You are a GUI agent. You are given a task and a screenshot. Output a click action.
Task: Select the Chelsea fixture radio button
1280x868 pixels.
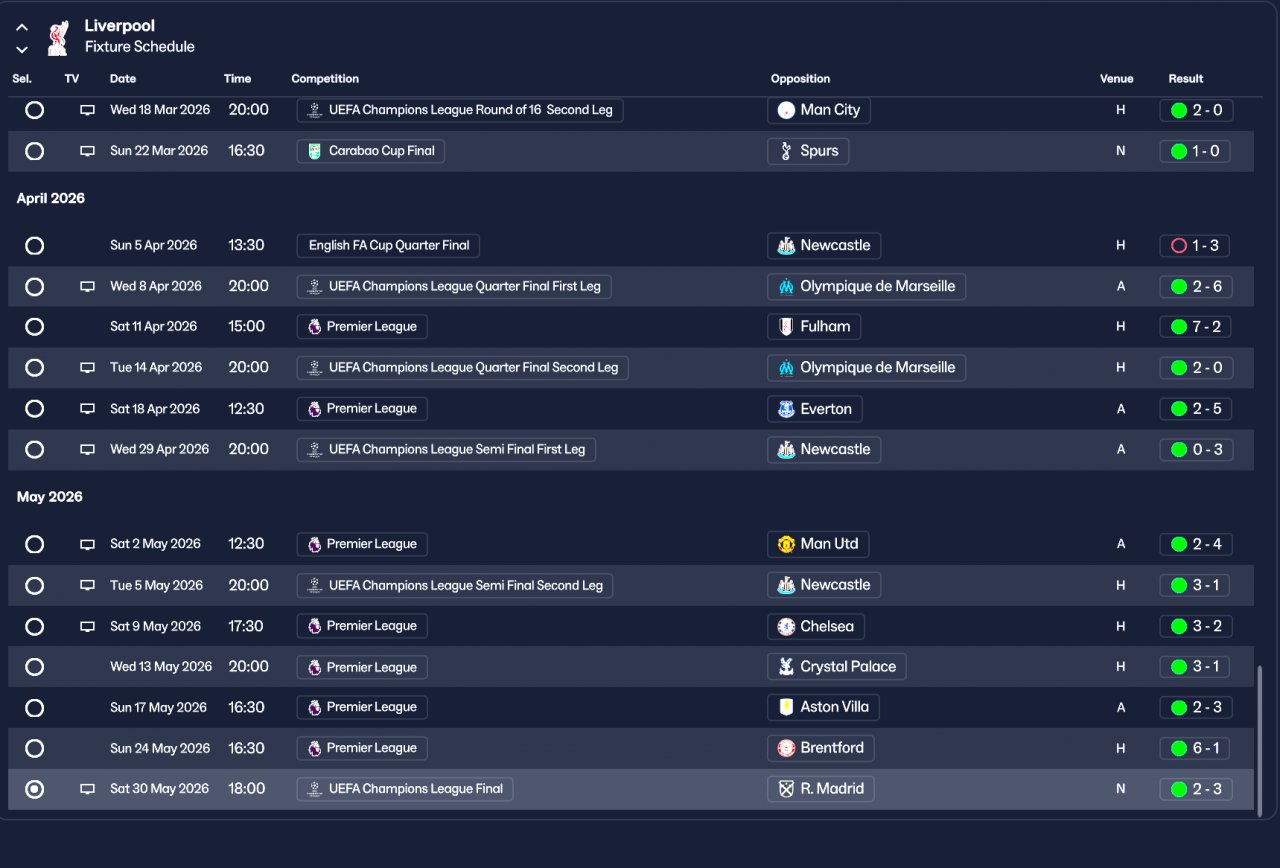34,626
